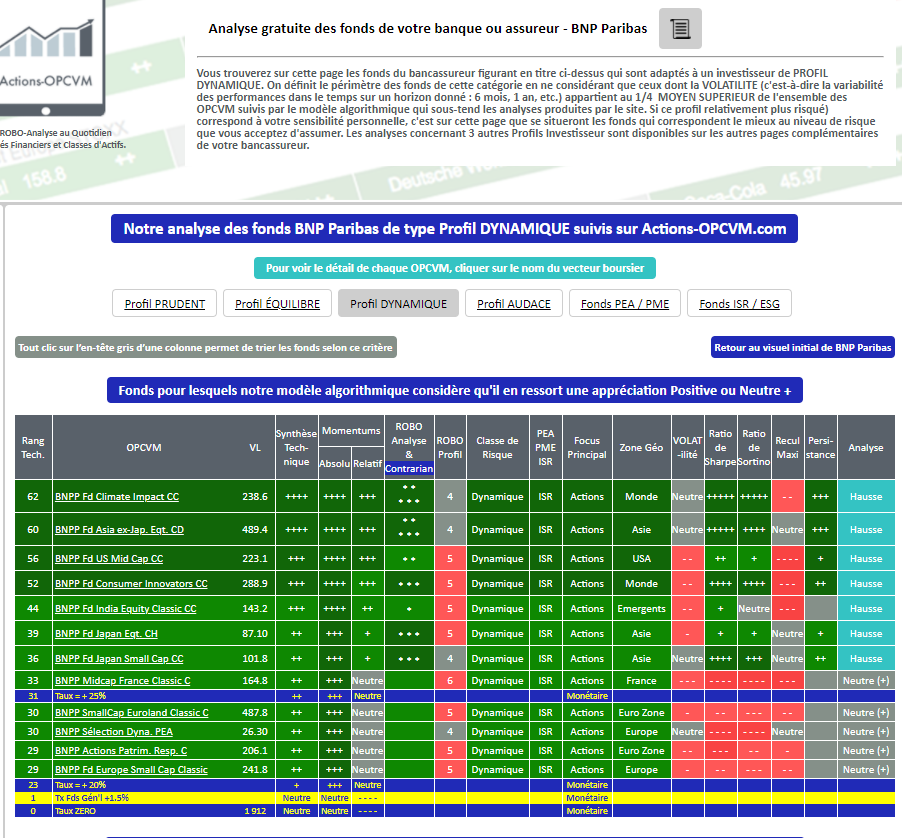Switch to Profil ÉQUILIBRE tab
This screenshot has height=838, width=902.
277,304
